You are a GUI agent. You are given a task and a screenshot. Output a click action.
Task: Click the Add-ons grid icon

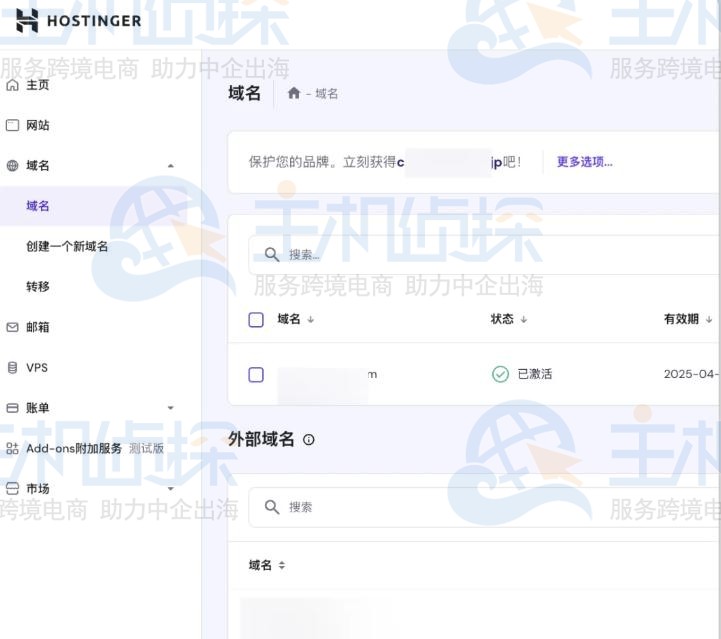12,448
